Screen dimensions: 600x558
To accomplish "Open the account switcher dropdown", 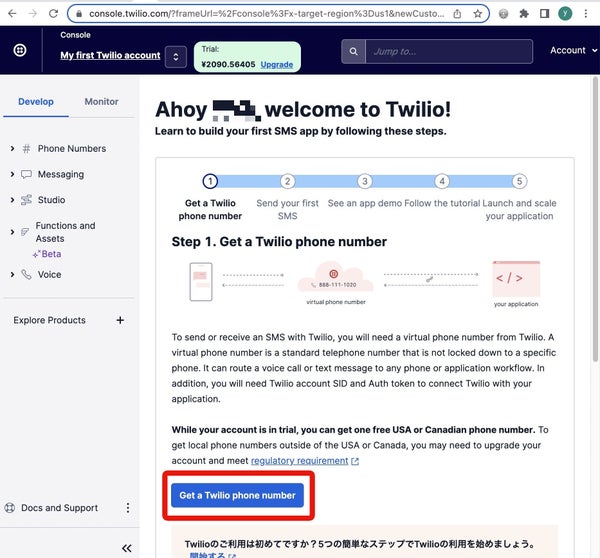I will (x=176, y=57).
